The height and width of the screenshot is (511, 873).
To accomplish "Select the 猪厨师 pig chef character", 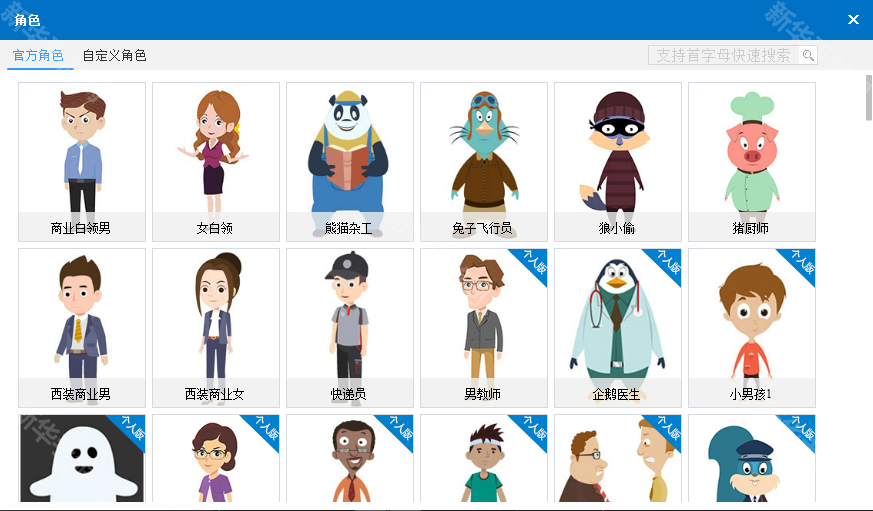I will [x=752, y=160].
